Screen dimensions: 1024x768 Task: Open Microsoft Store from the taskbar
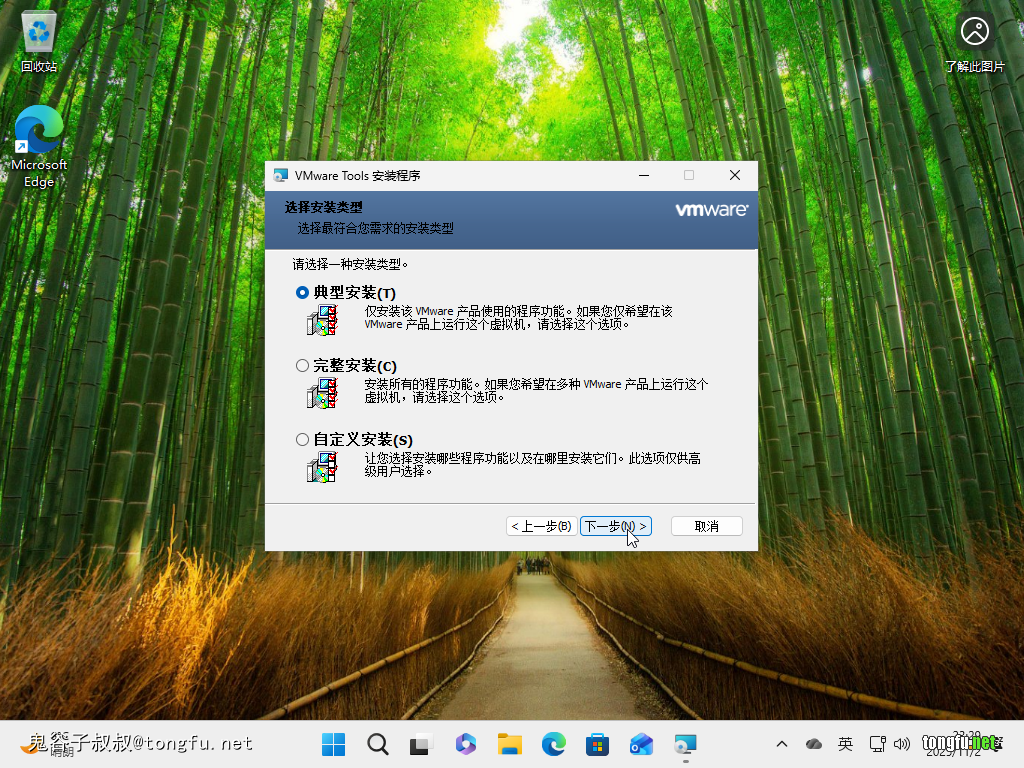[597, 744]
